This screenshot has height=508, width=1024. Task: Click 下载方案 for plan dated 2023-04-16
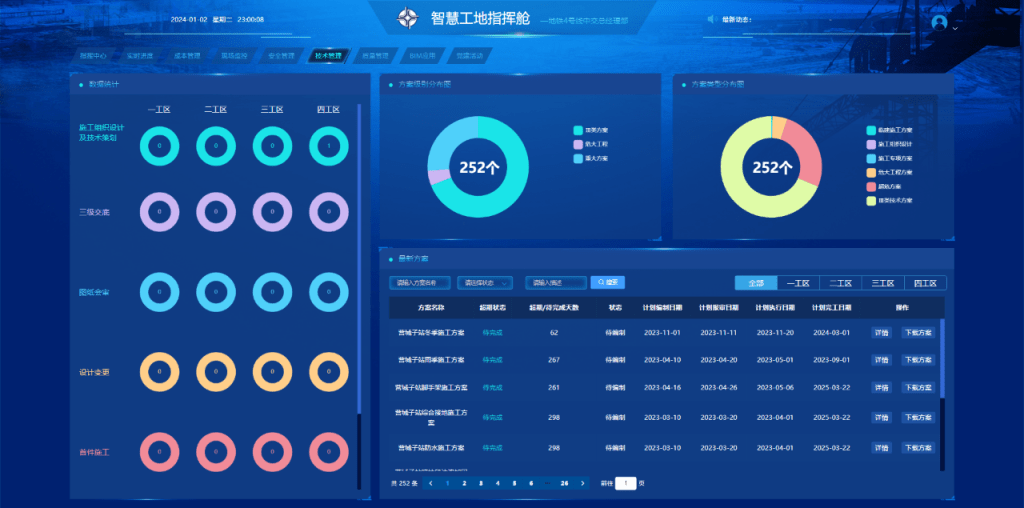point(917,387)
